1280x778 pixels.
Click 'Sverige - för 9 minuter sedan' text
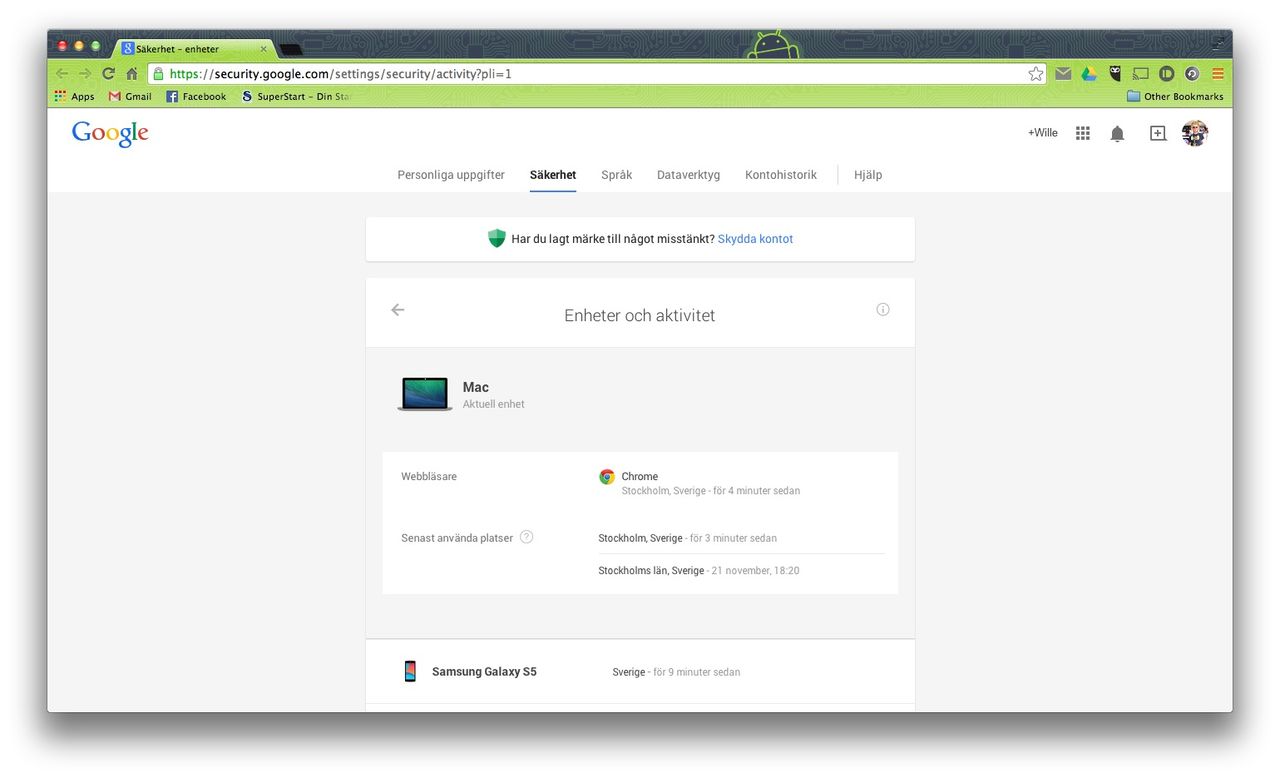tap(676, 672)
